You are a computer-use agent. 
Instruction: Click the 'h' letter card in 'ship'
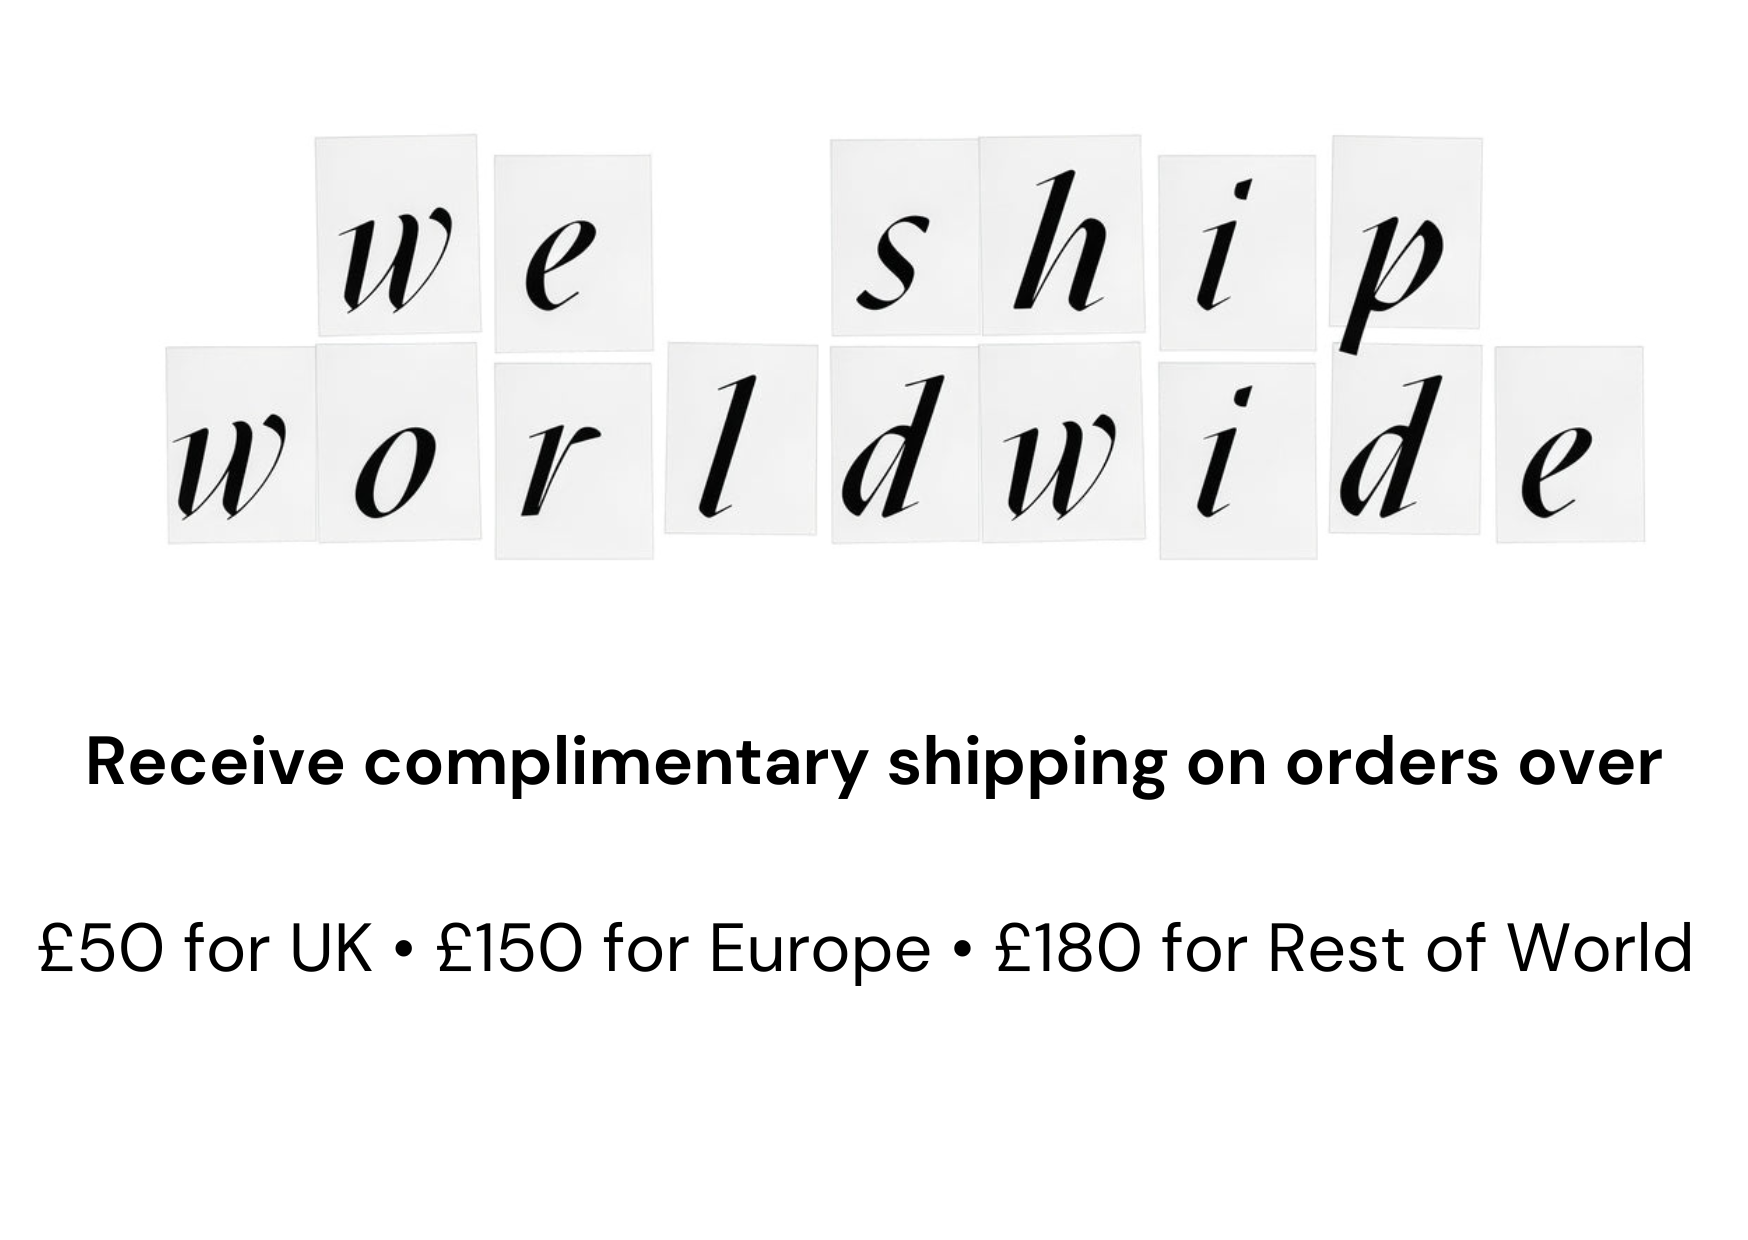tap(1061, 236)
